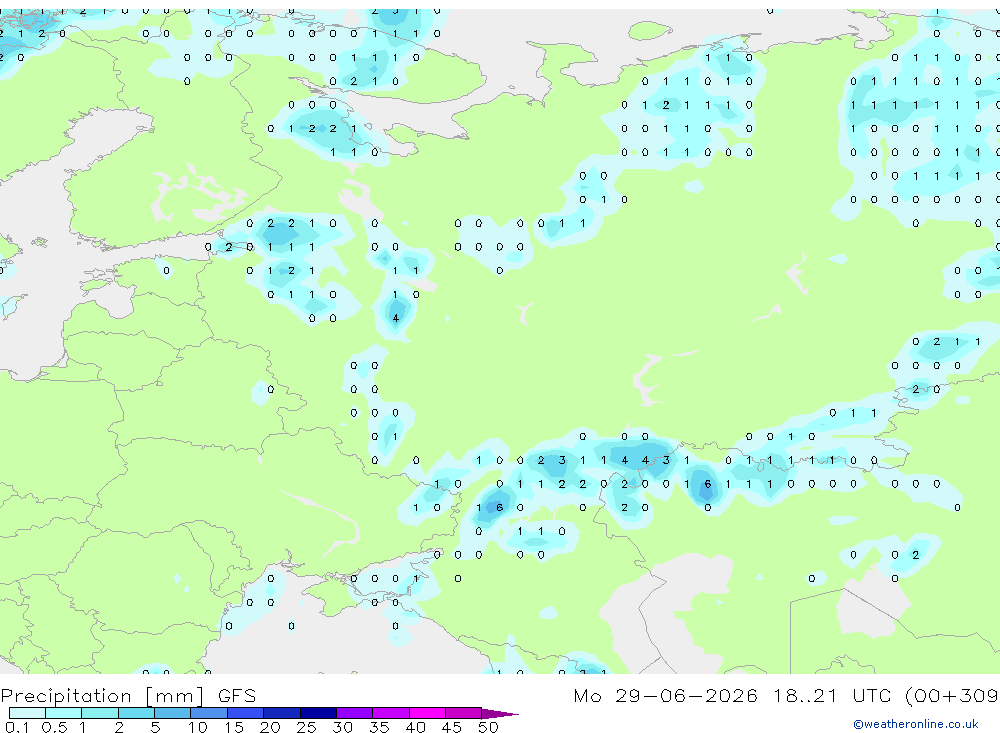Pick the legend swatch between 20 and 25
This screenshot has width=1000, height=733.
pyautogui.click(x=282, y=713)
